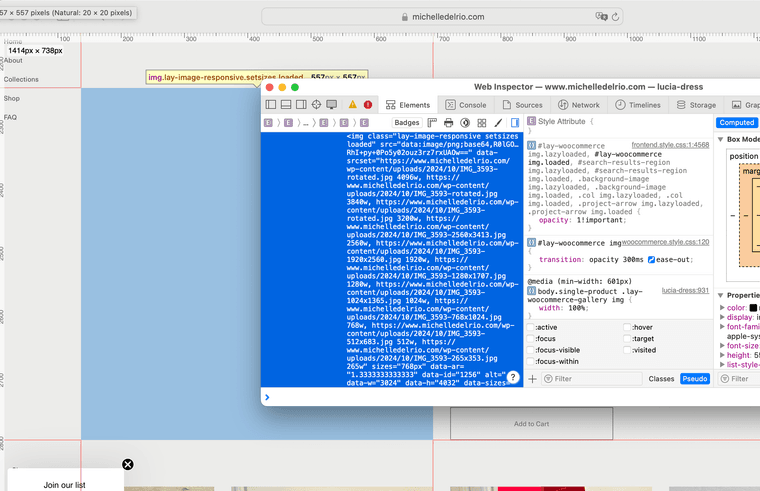Enable the :hover pseudo-class checkbox
Viewport: 760px width, 491px height.
(628, 327)
